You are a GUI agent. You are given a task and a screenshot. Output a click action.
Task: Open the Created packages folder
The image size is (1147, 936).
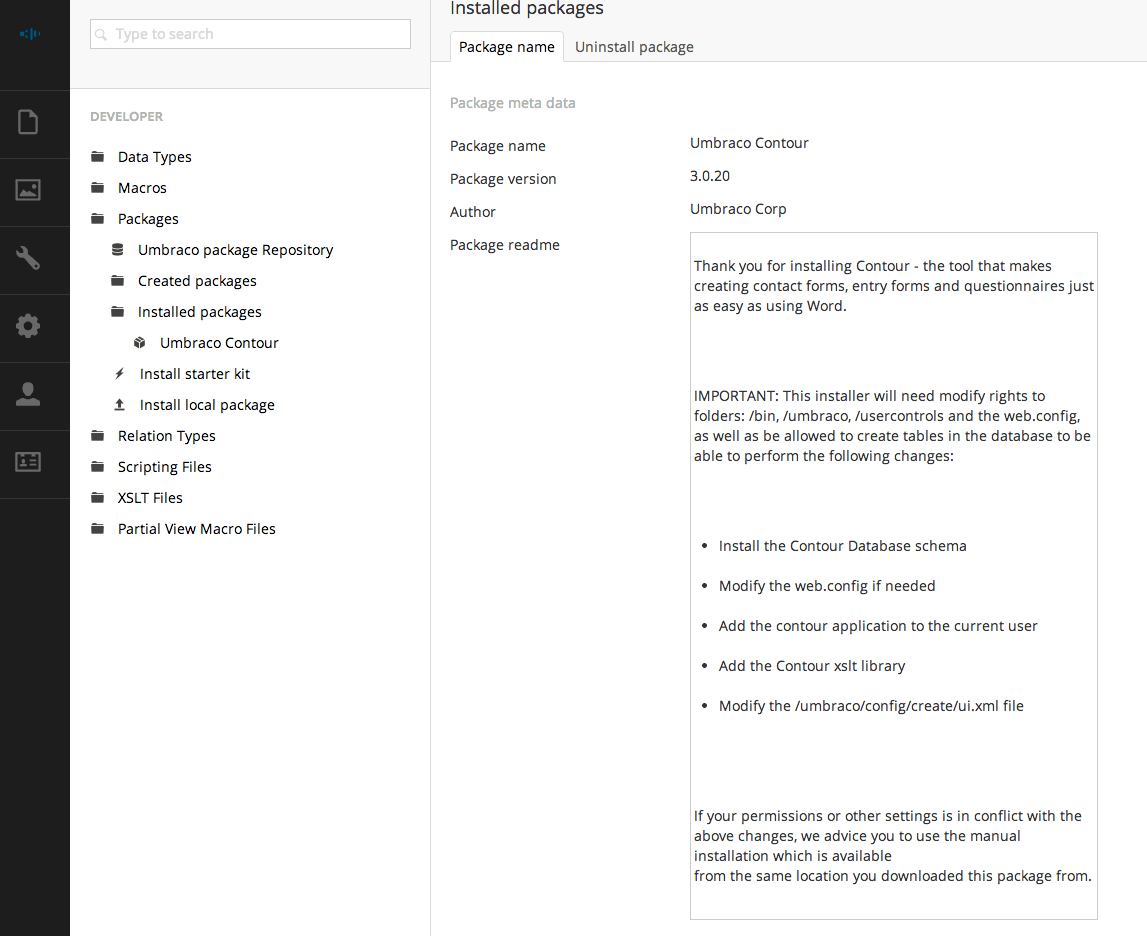[x=197, y=281]
